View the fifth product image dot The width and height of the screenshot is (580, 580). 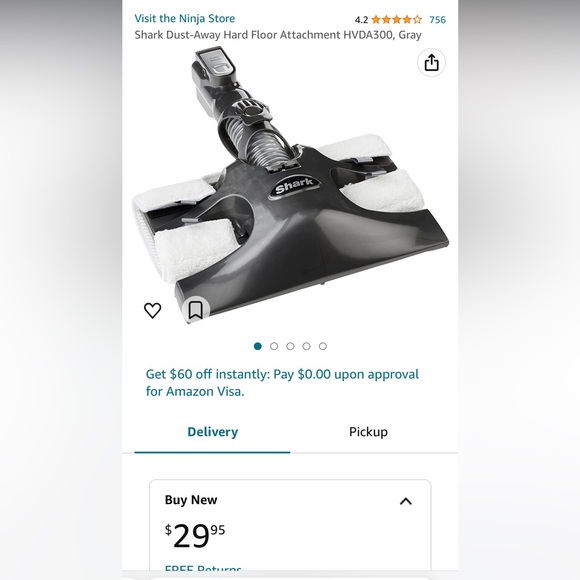(x=323, y=346)
